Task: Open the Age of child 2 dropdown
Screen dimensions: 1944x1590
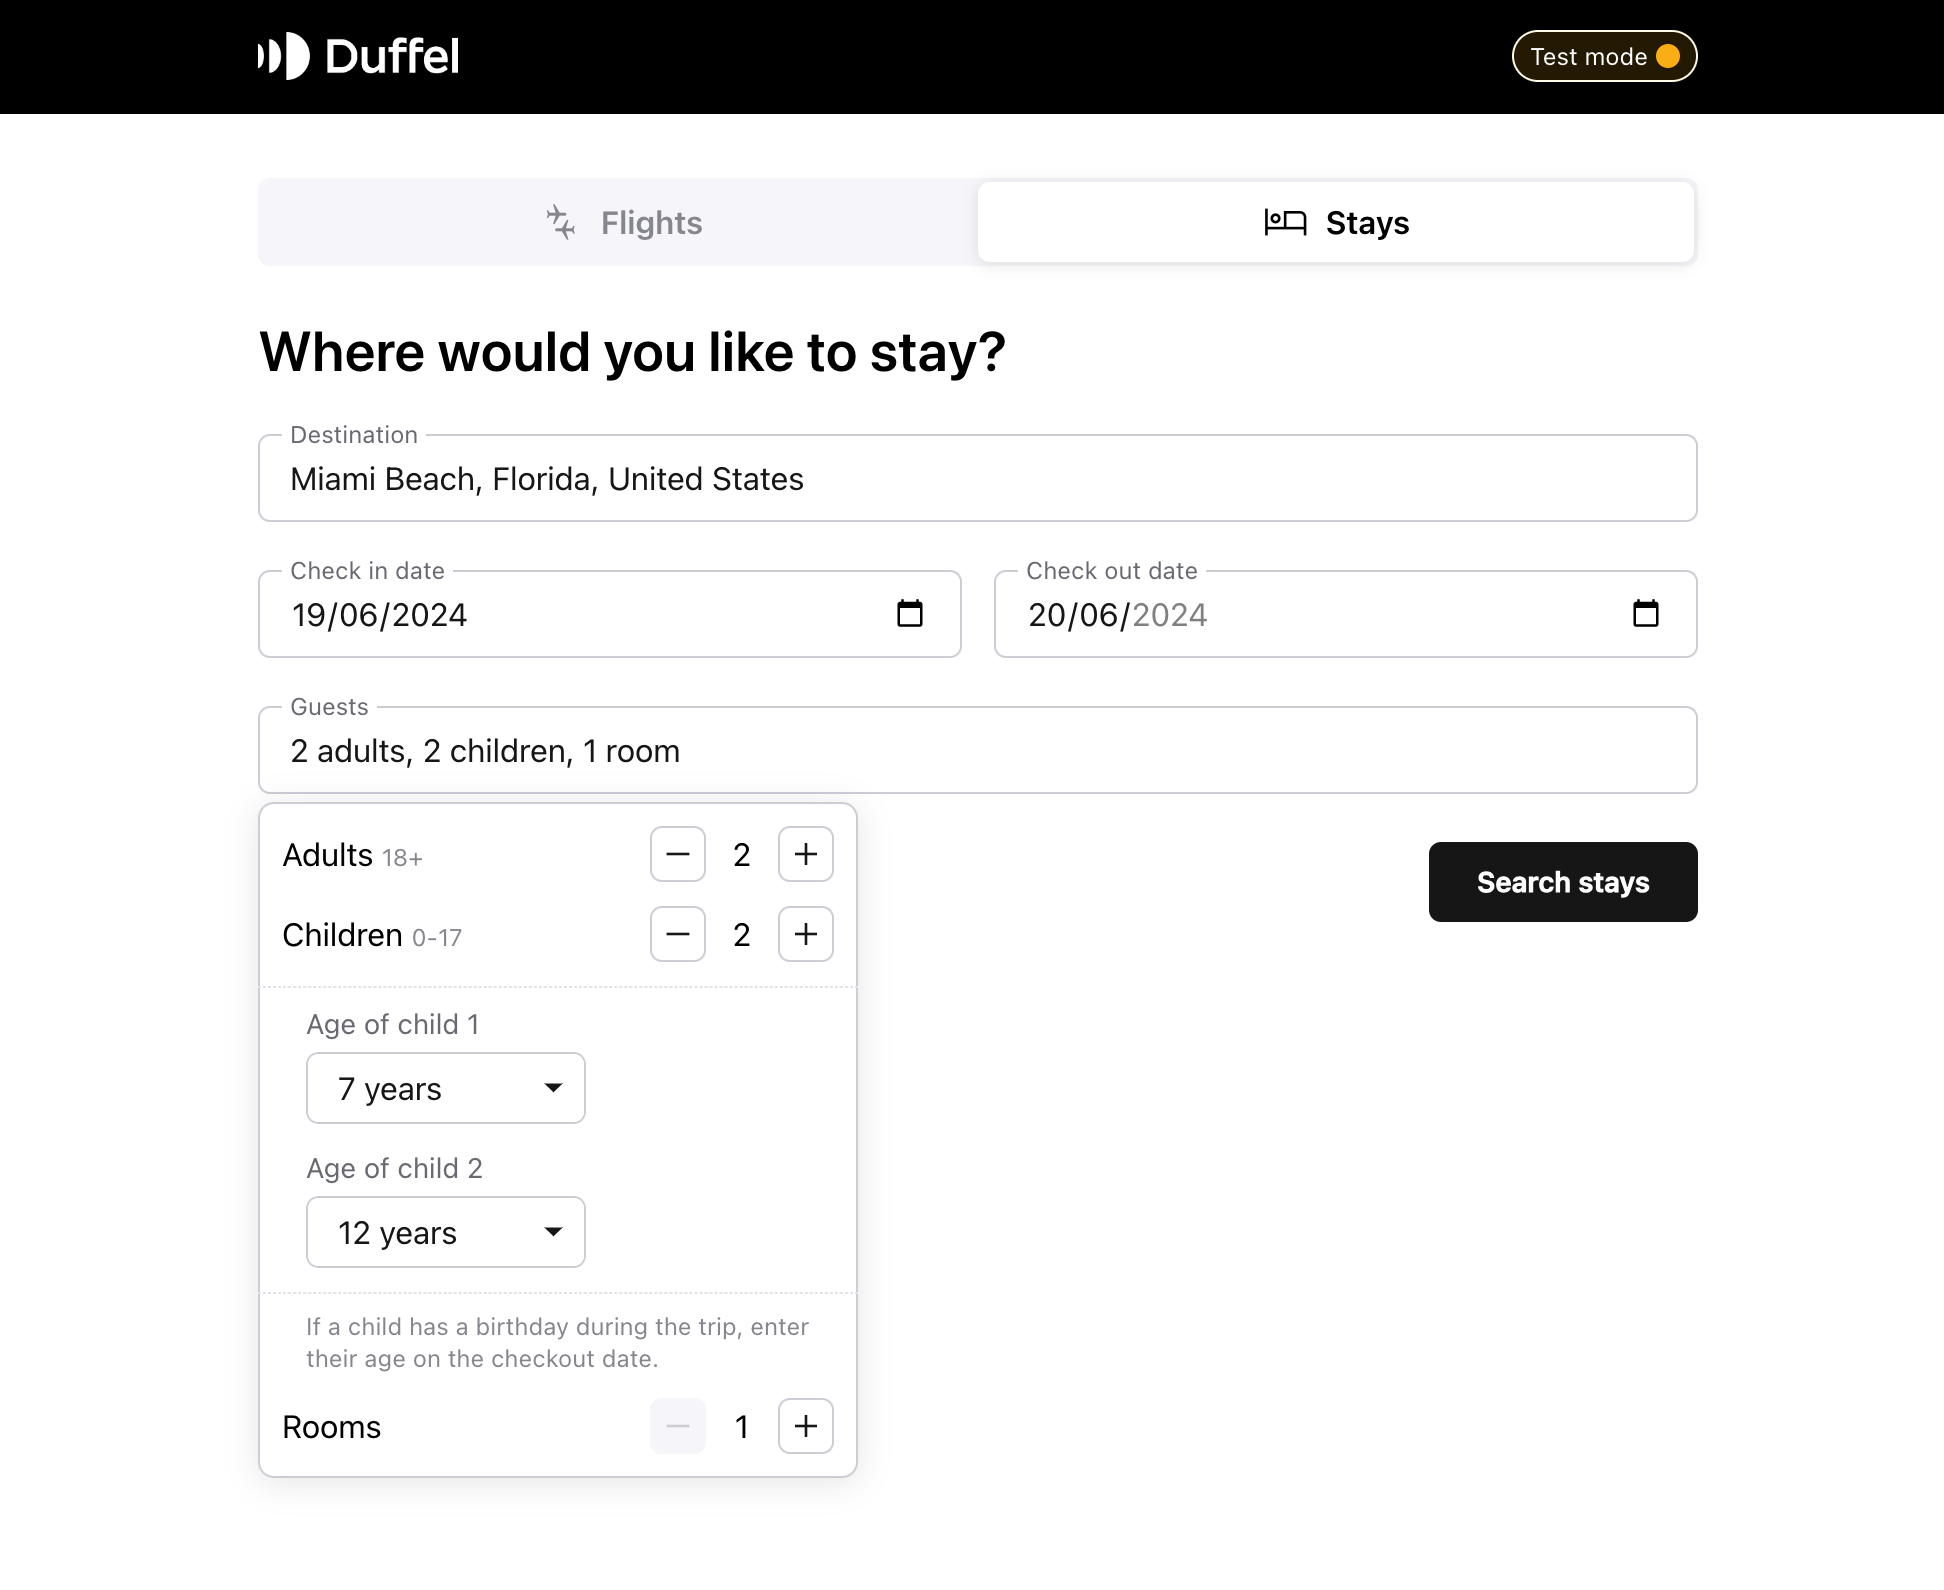Action: [x=446, y=1232]
